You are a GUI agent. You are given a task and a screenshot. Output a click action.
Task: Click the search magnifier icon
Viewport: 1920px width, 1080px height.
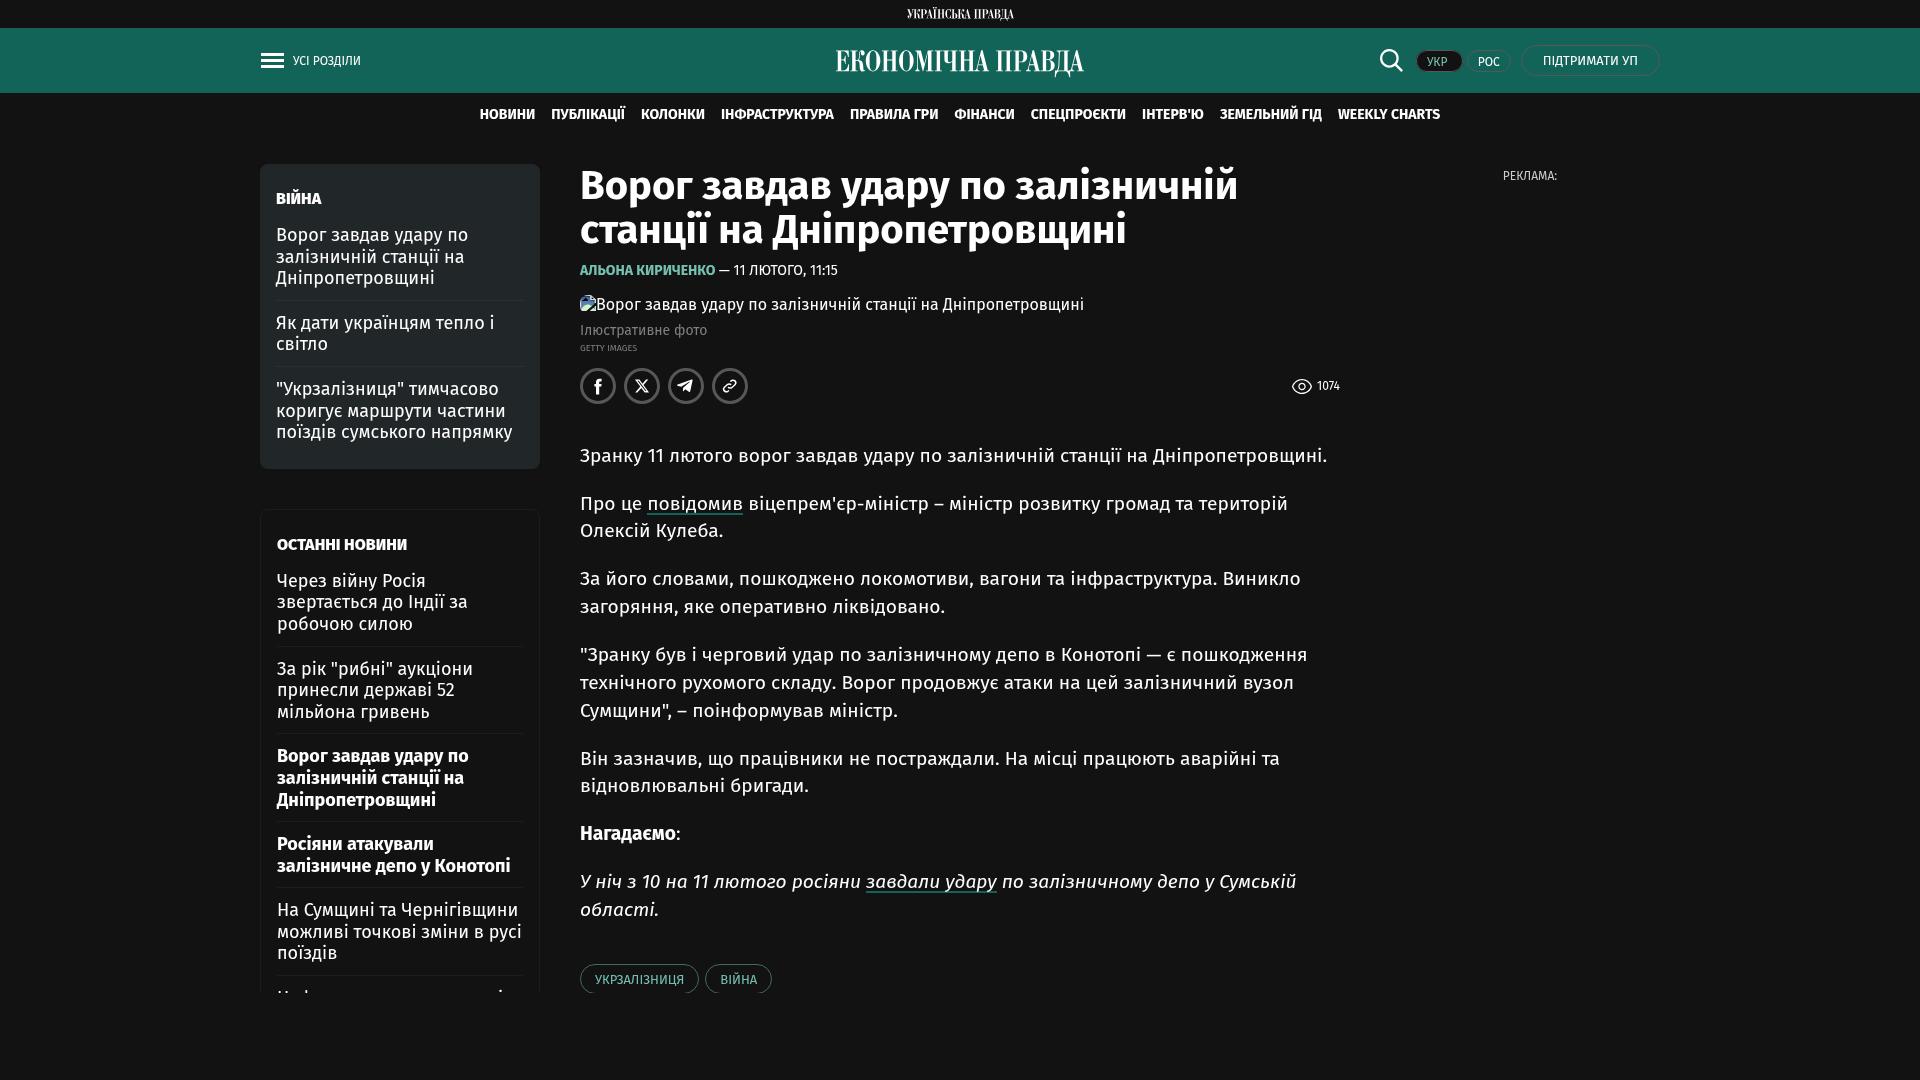pyautogui.click(x=1391, y=61)
